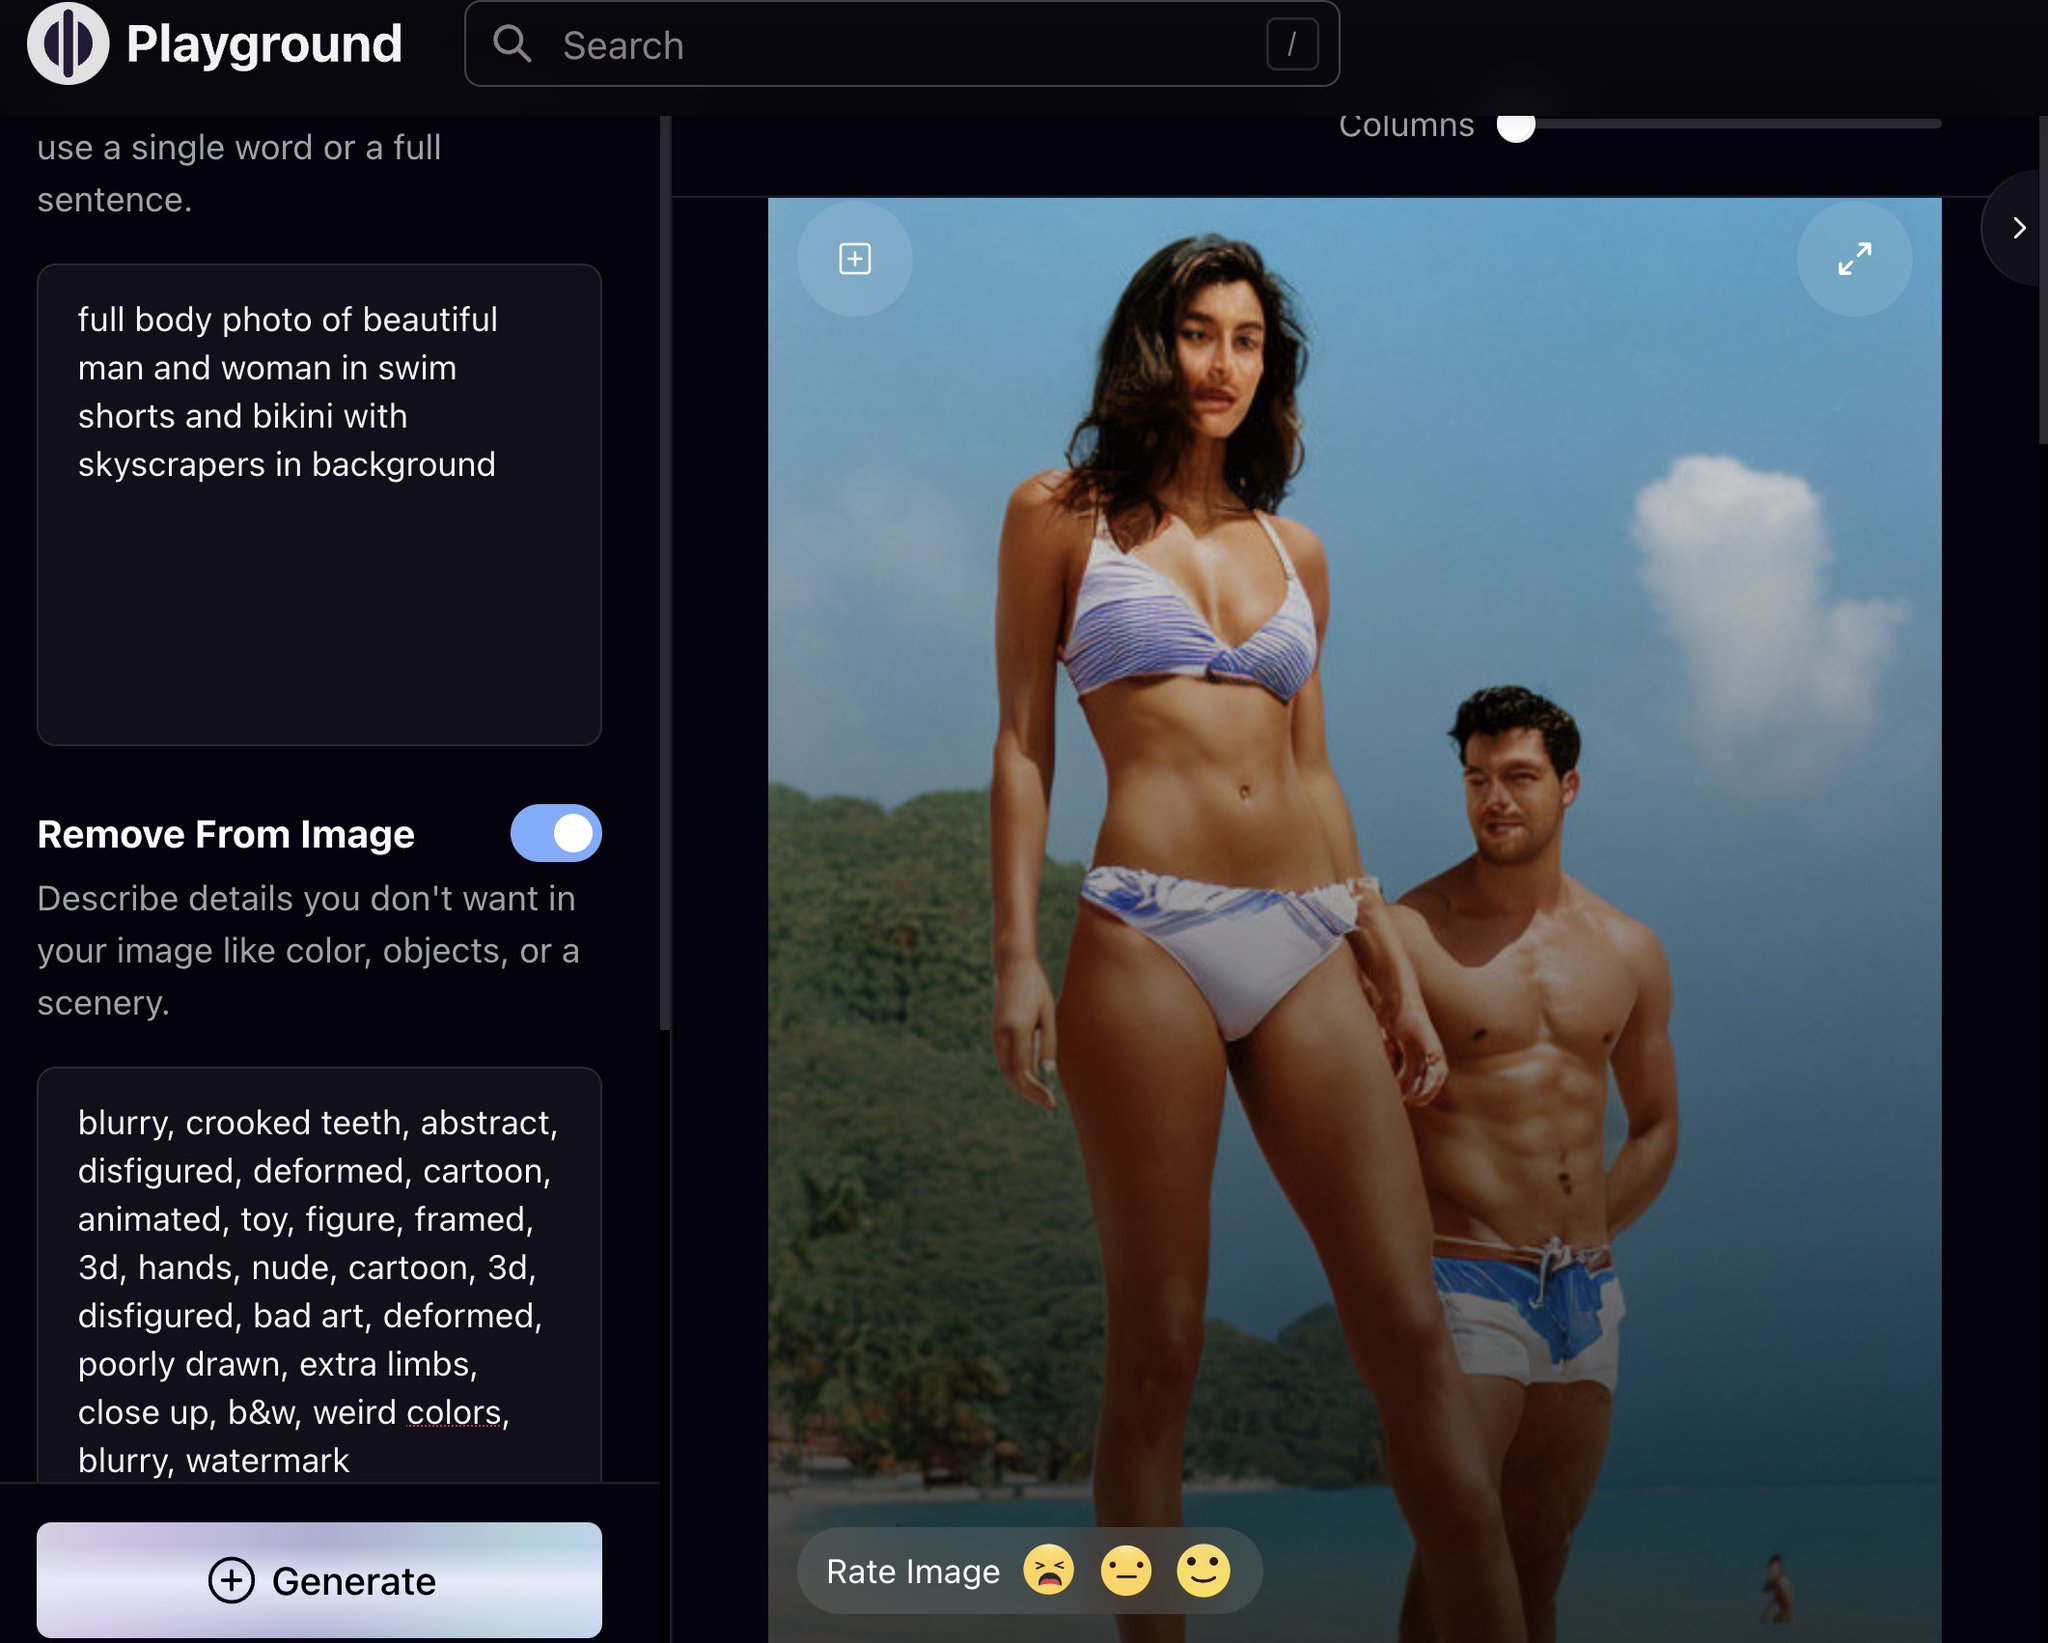Rate image with the angry face emoji
The image size is (2048, 1643).
coord(1048,1570)
